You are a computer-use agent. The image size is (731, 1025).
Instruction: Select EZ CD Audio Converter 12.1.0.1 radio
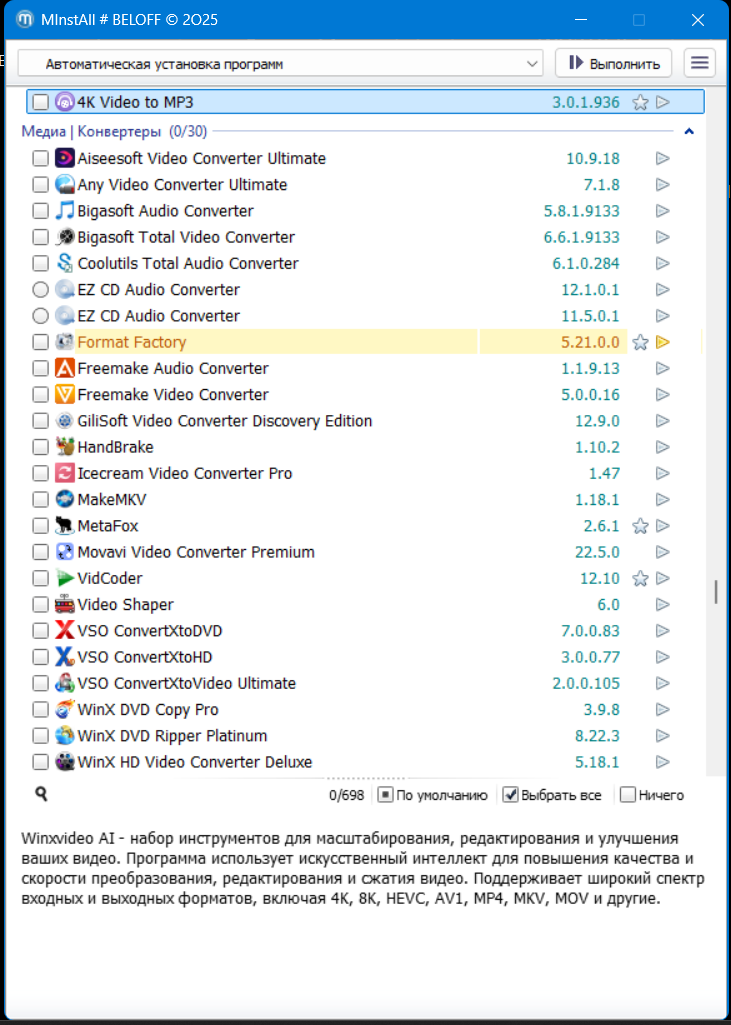(x=40, y=290)
